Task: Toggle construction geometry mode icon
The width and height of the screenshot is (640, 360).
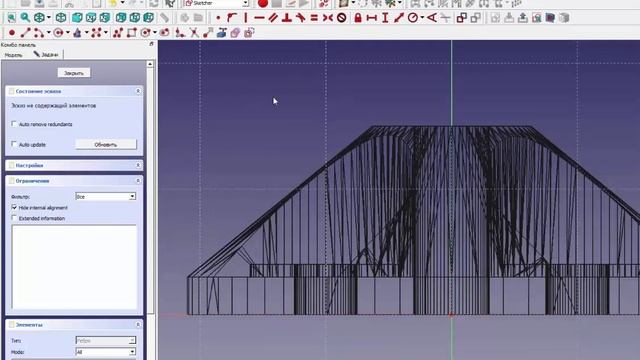Action: point(249,33)
